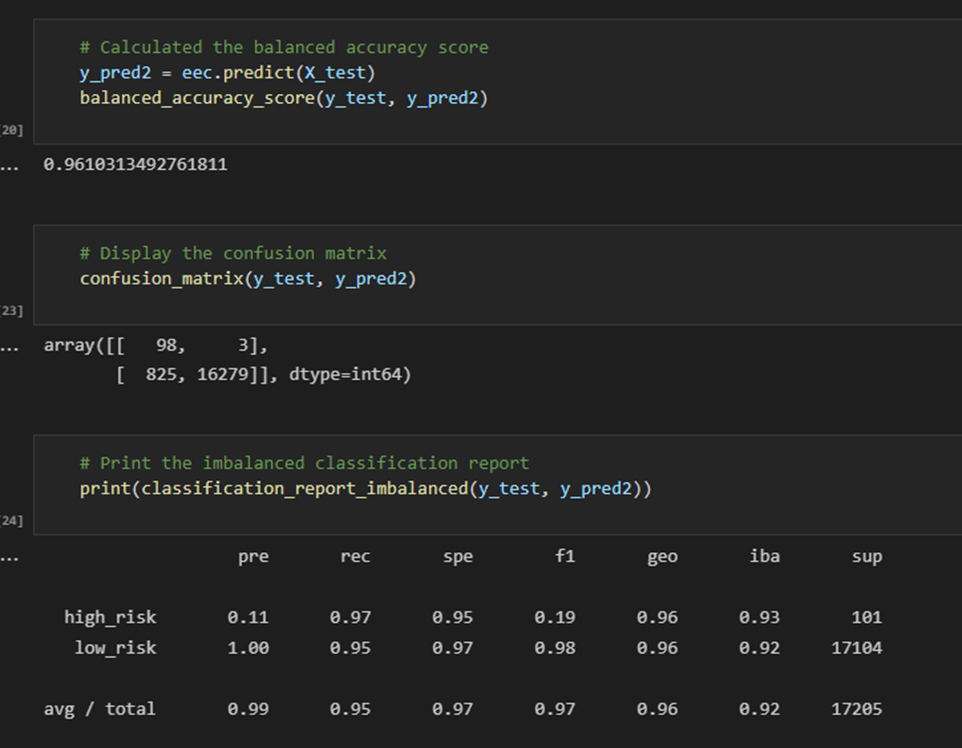
Task: Click the 'pre' column header
Action: pyautogui.click(x=253, y=557)
